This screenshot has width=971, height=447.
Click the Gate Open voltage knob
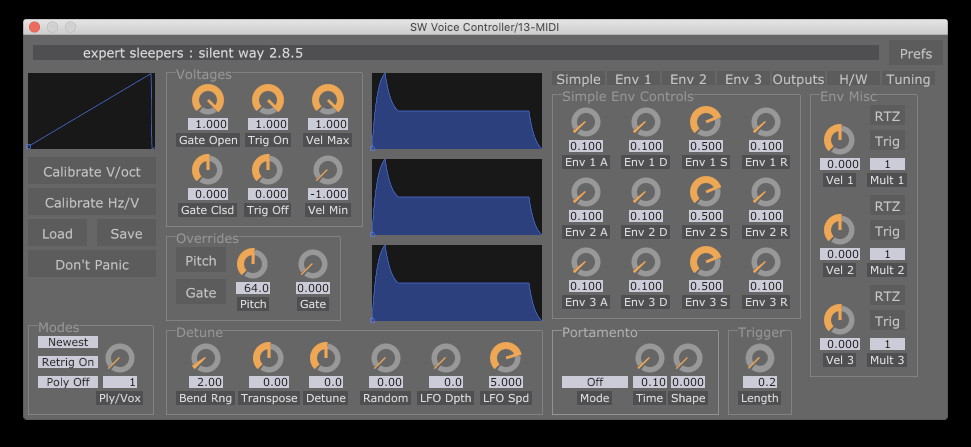pyautogui.click(x=207, y=99)
